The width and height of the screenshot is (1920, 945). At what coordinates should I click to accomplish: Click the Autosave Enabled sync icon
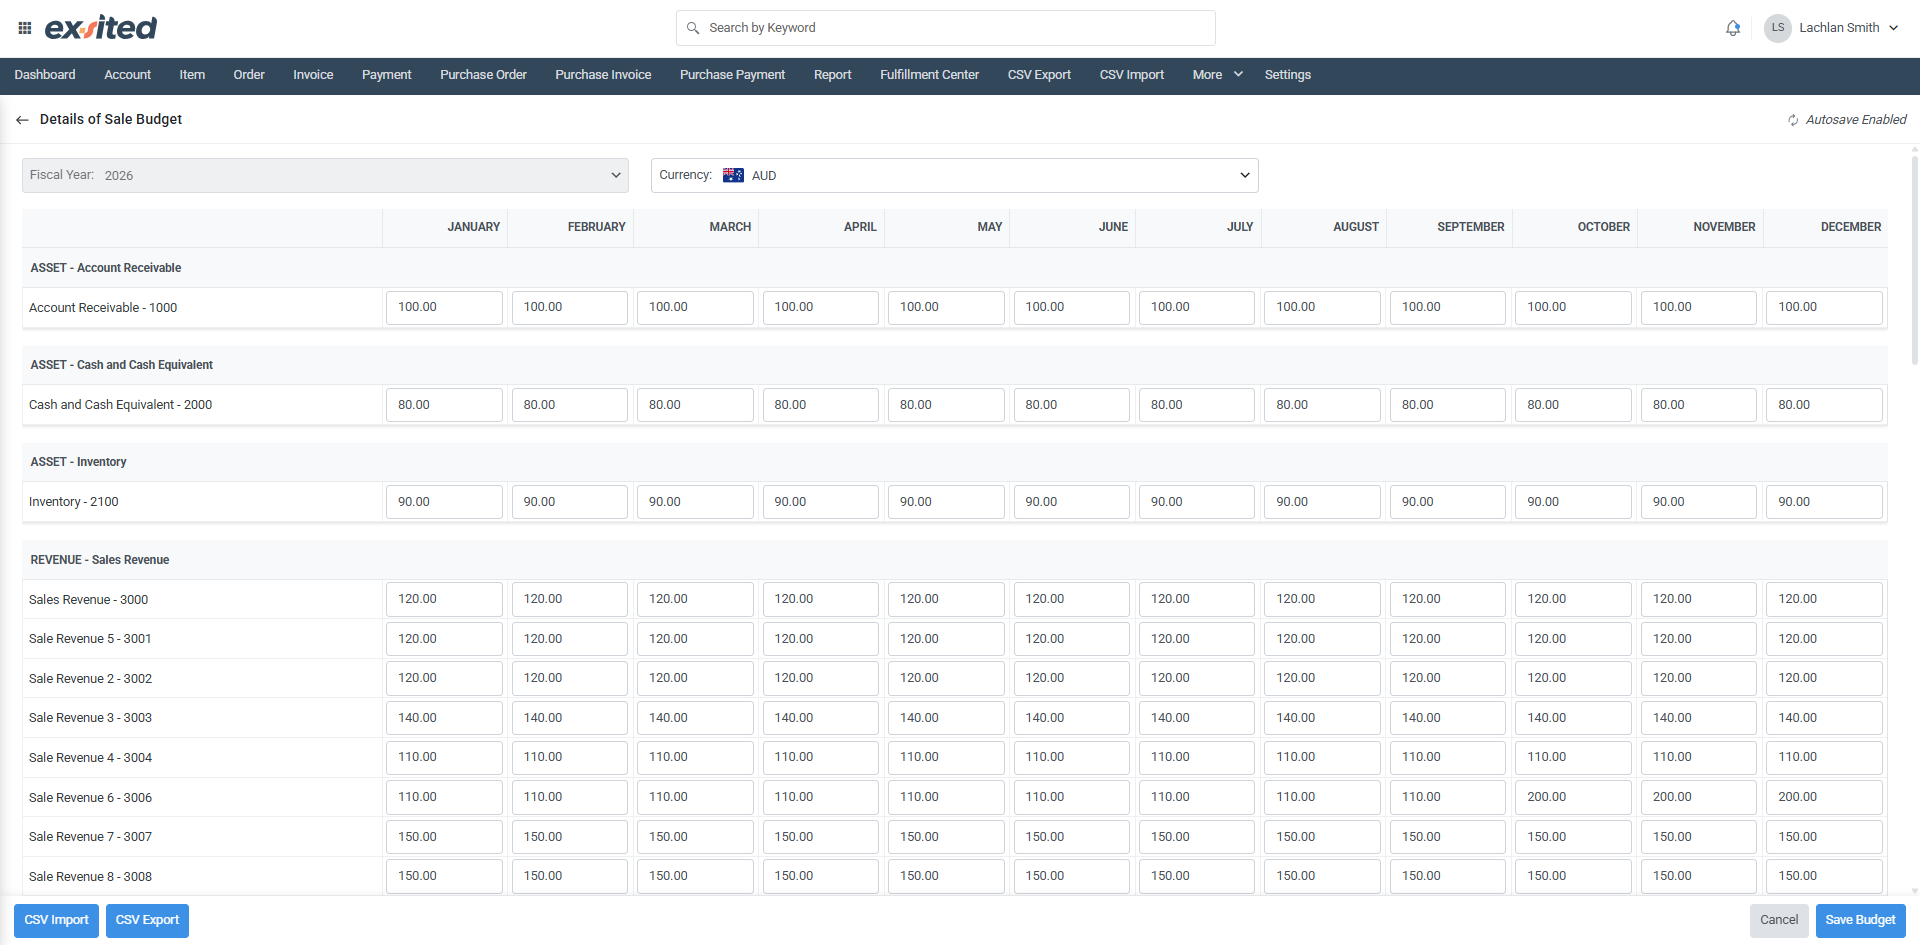[1793, 120]
